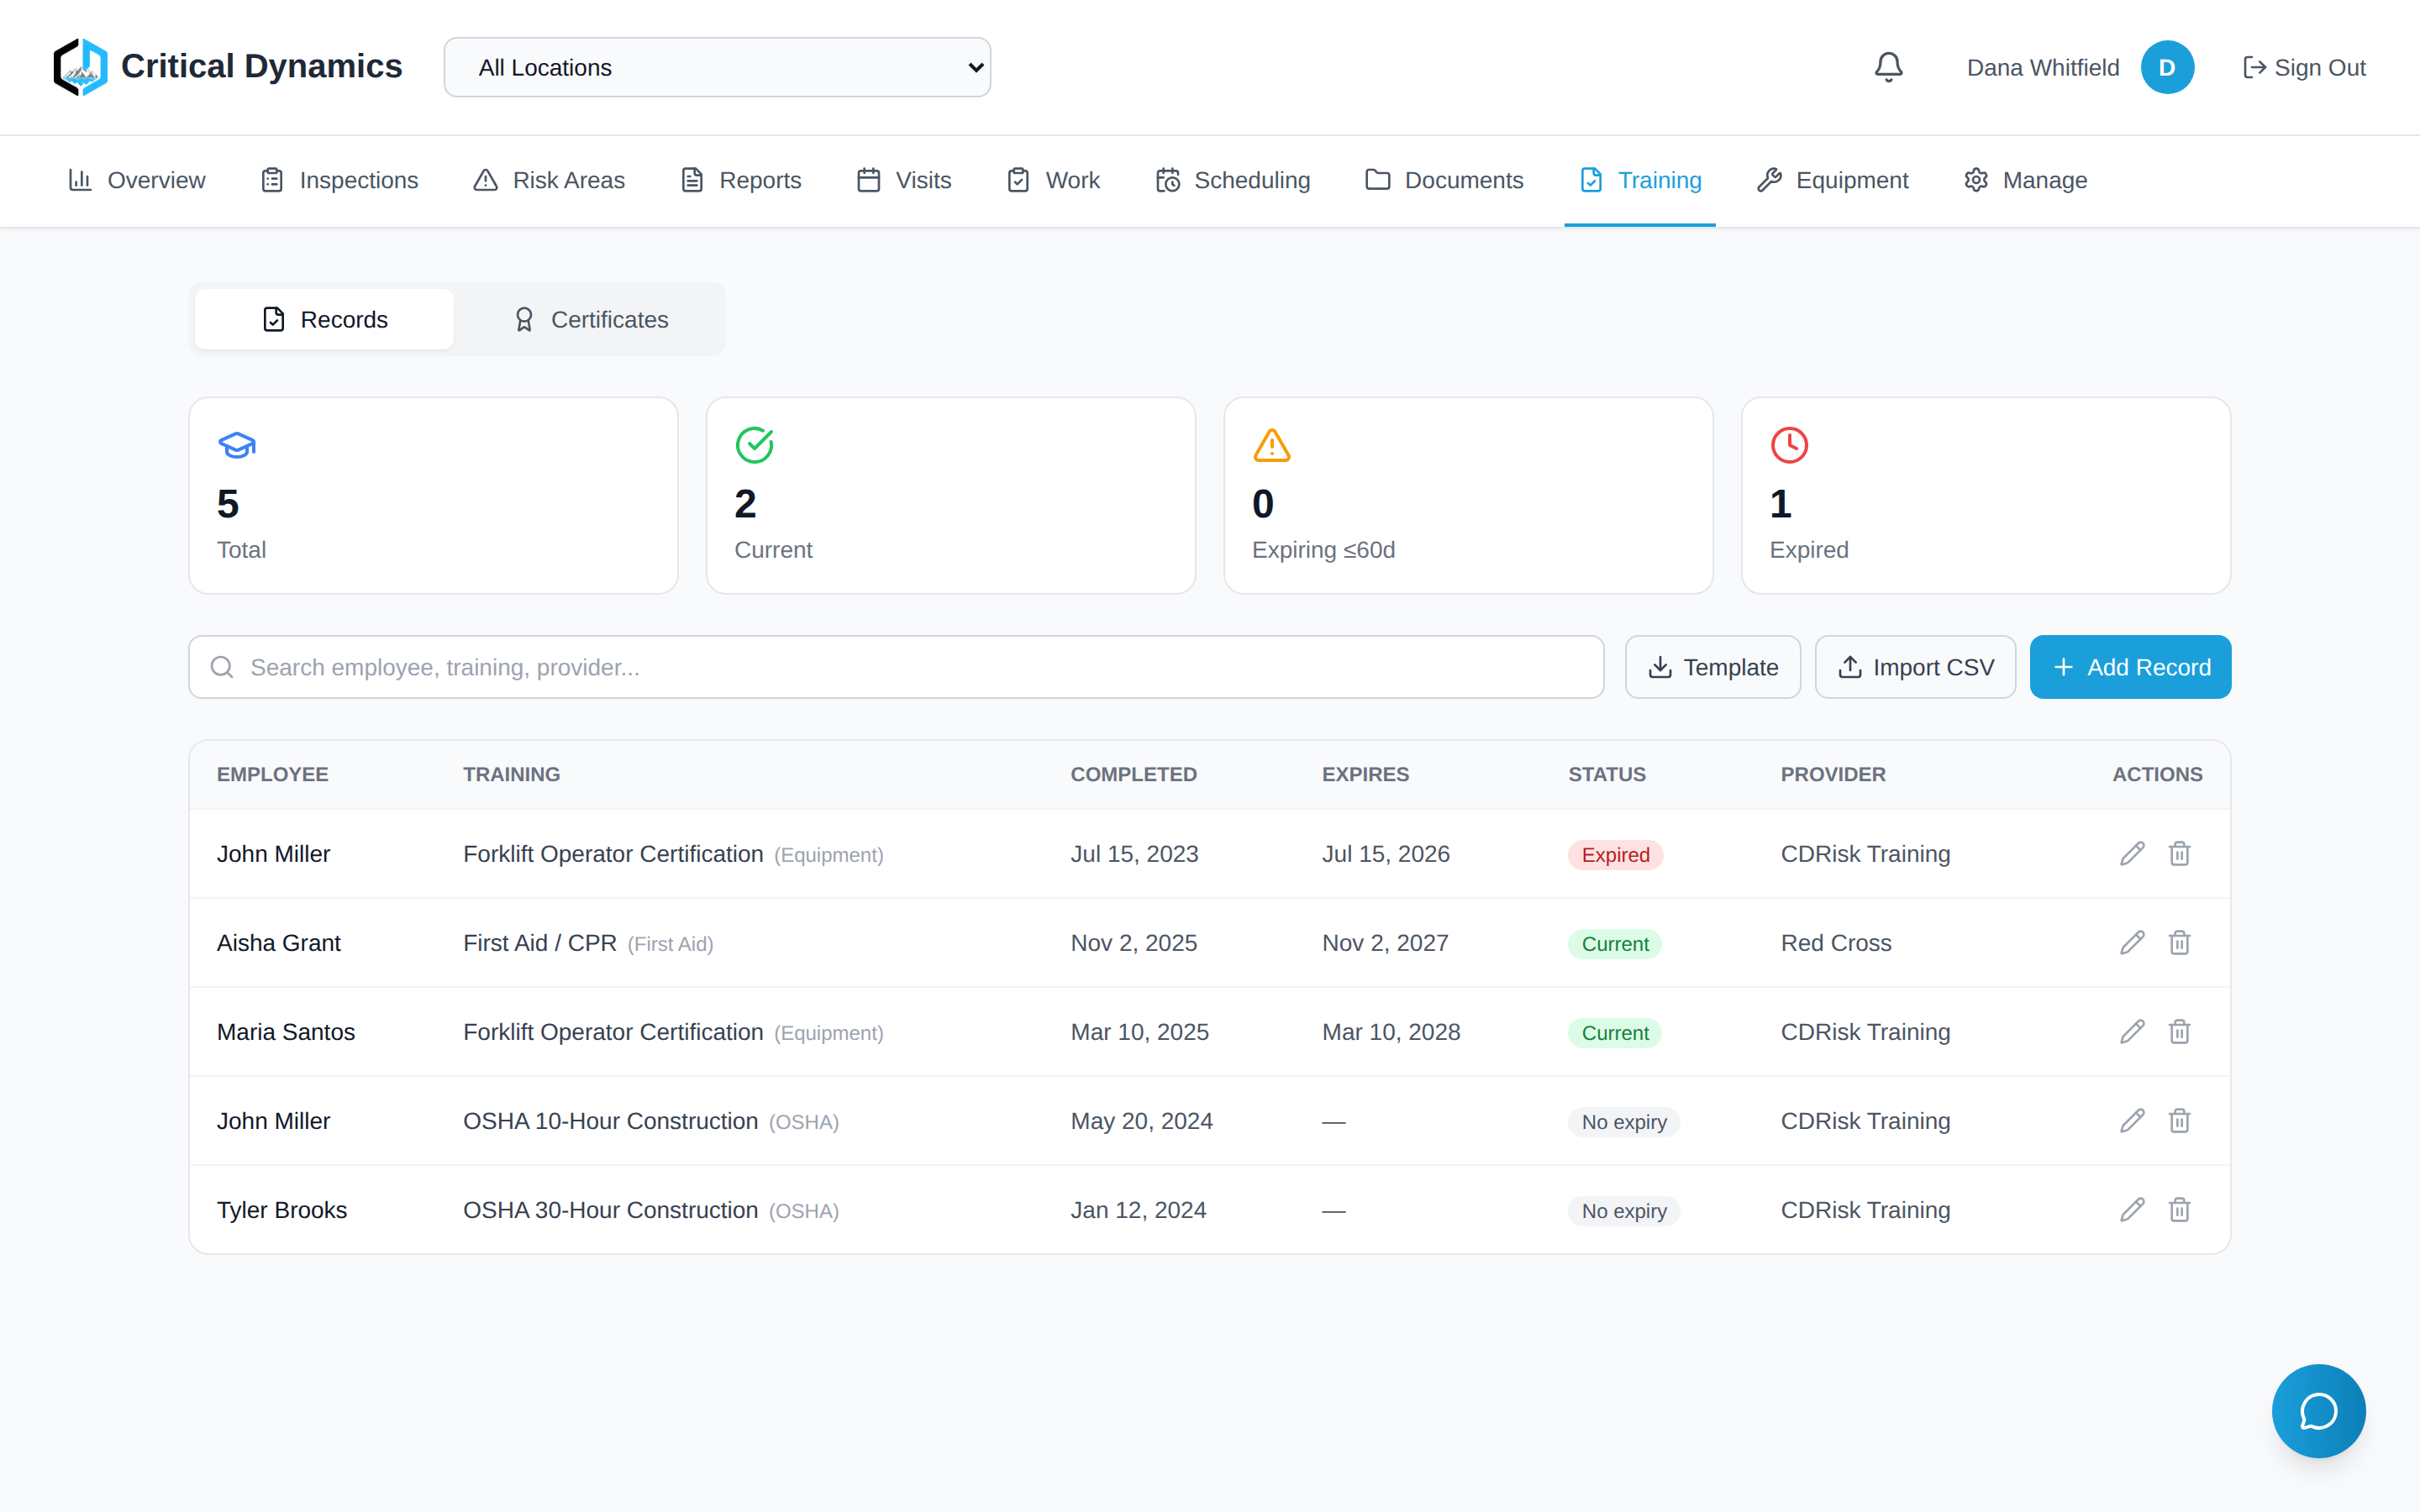This screenshot has height=1512, width=2420.
Task: Open the Scheduling tab
Action: click(x=1233, y=180)
